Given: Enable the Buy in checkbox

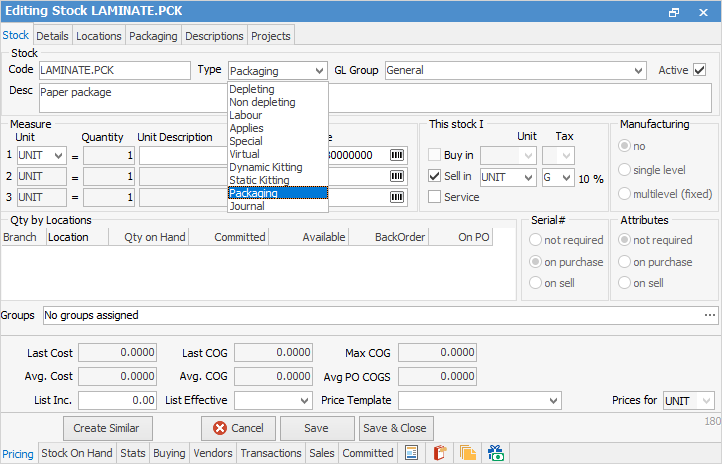Looking at the screenshot, I should tap(434, 155).
